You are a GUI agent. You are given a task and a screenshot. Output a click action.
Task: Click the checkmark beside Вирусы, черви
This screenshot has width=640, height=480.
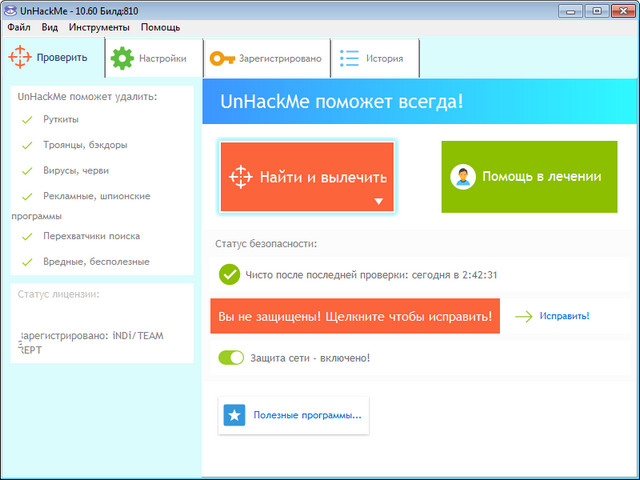[27, 171]
